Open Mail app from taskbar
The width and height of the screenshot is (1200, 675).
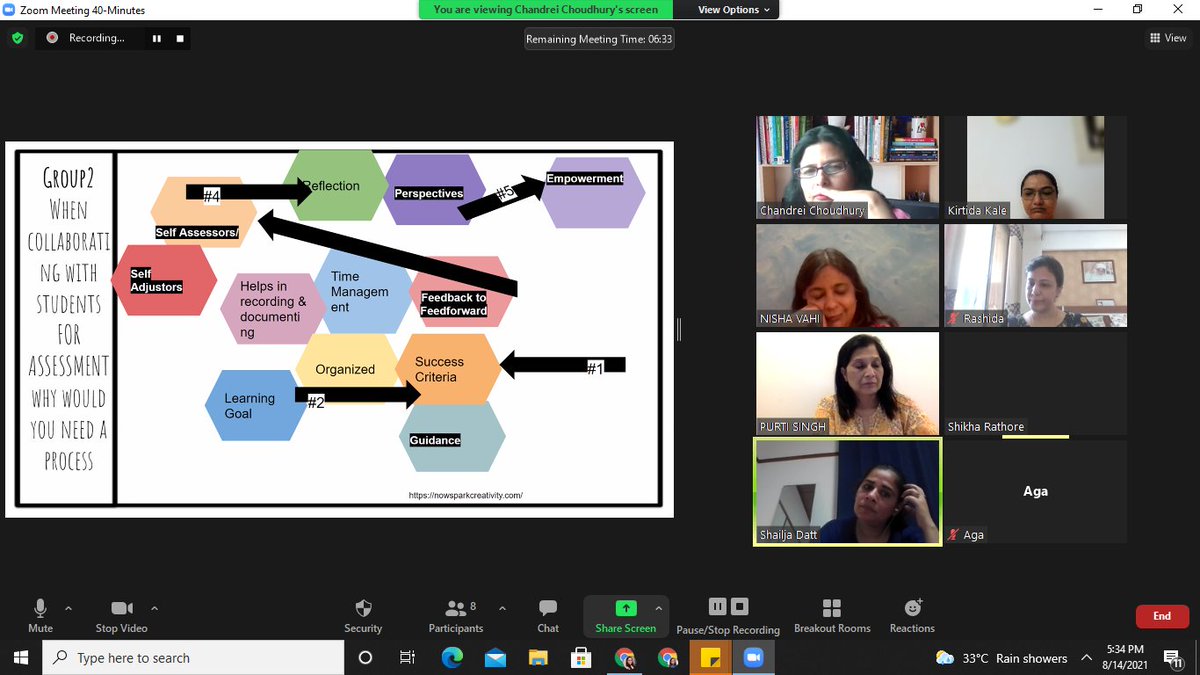point(495,658)
